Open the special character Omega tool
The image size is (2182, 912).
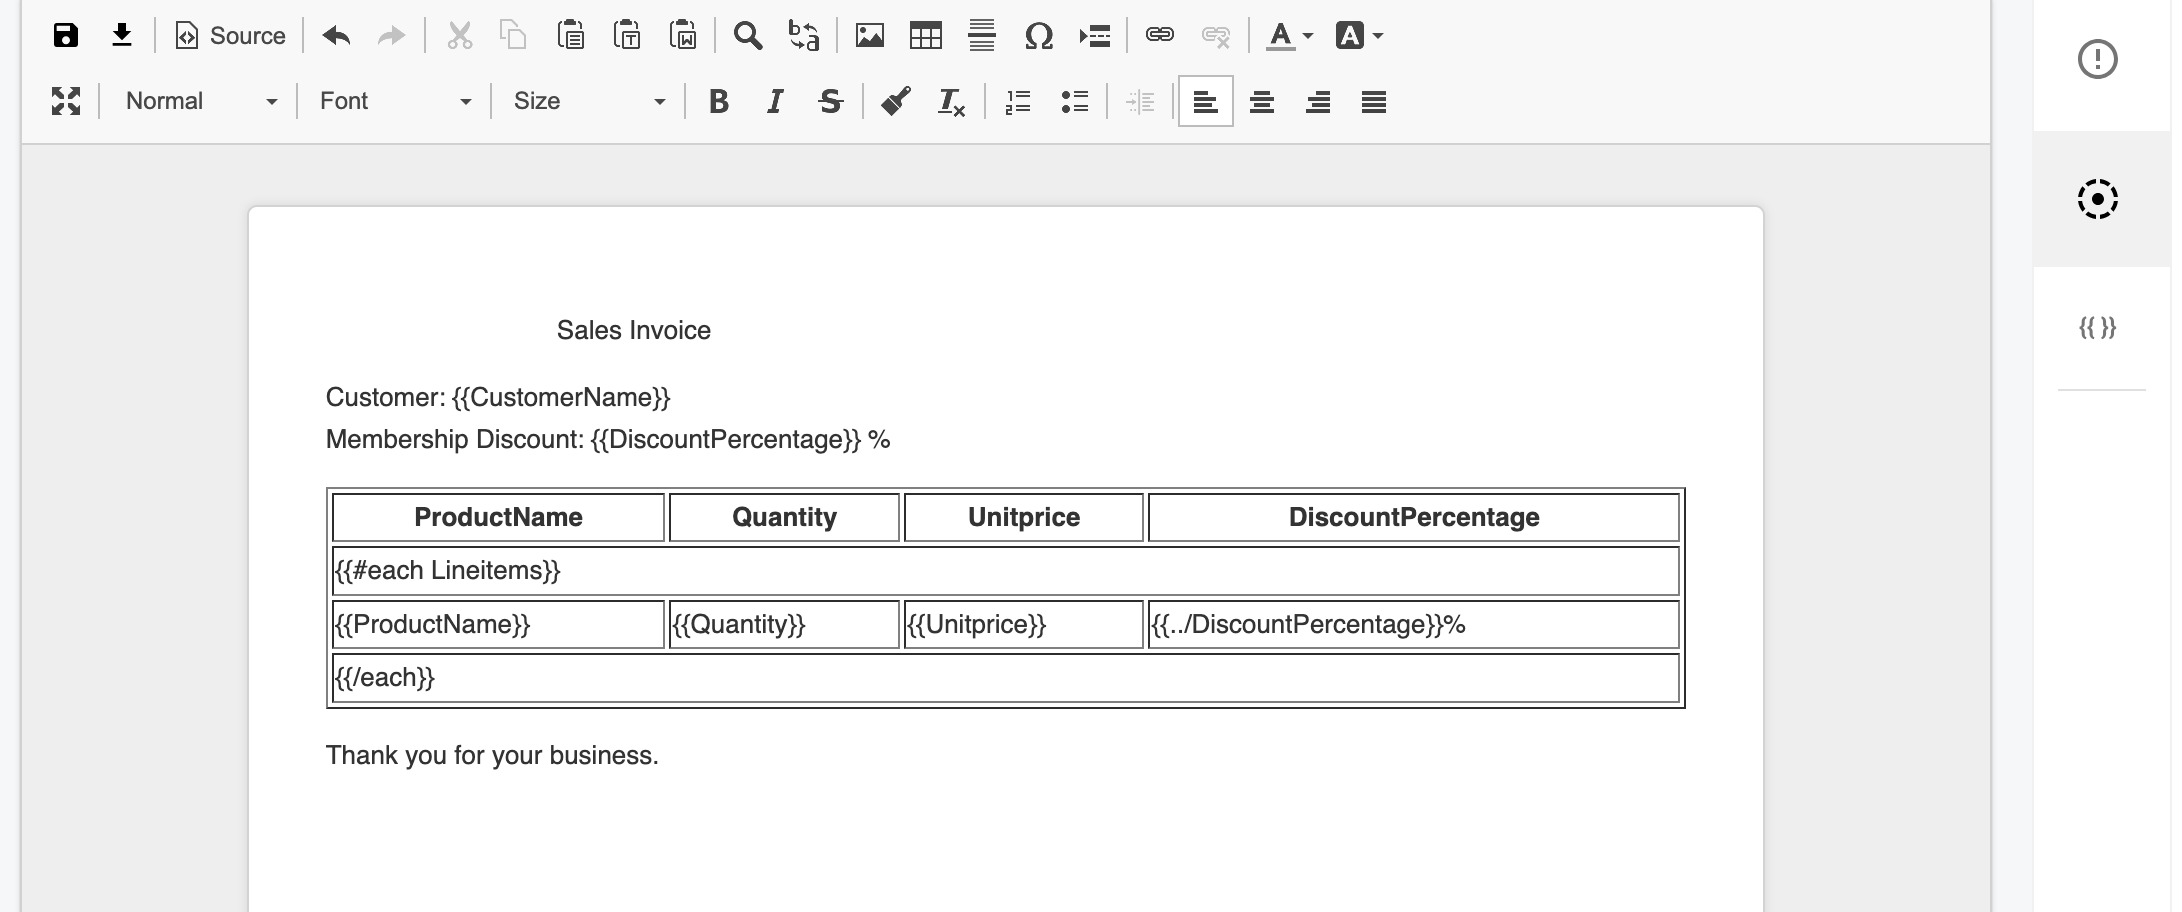[x=1038, y=36]
